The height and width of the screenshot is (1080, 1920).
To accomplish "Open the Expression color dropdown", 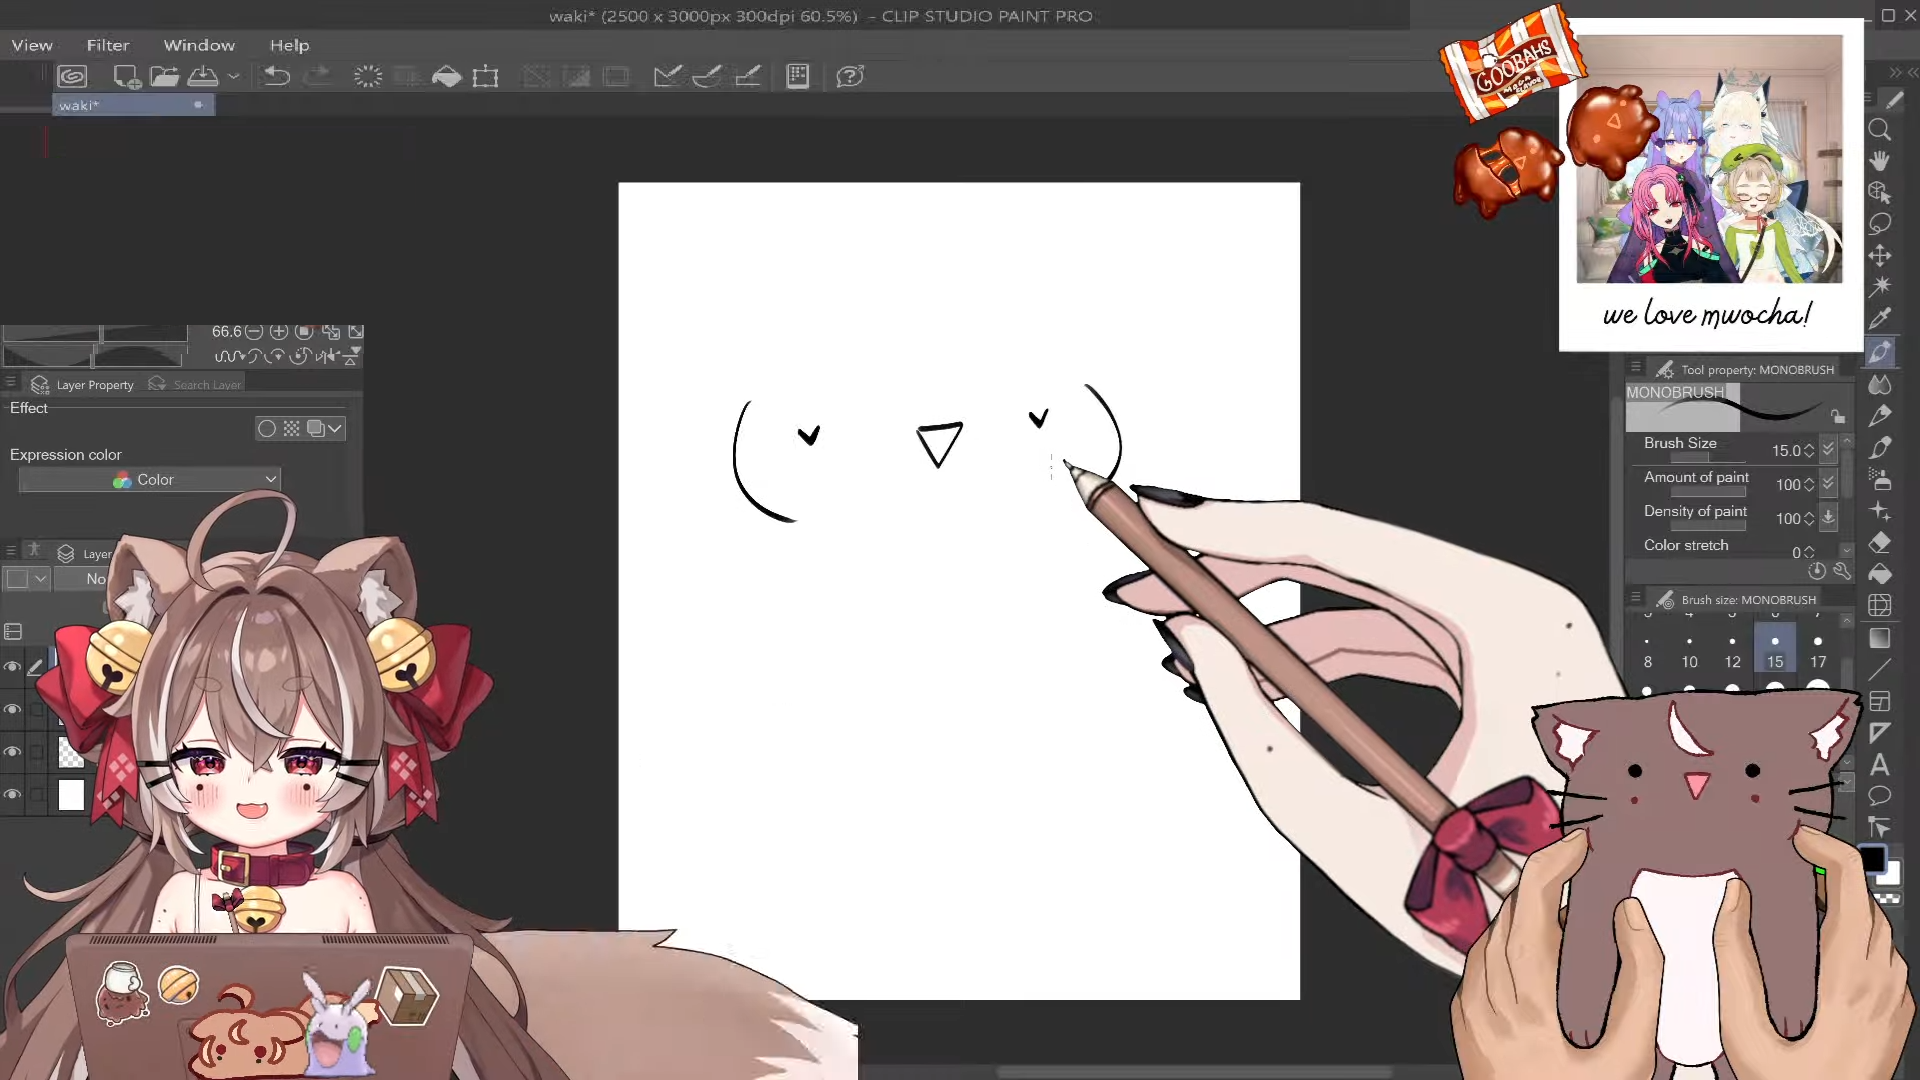I will pyautogui.click(x=150, y=480).
